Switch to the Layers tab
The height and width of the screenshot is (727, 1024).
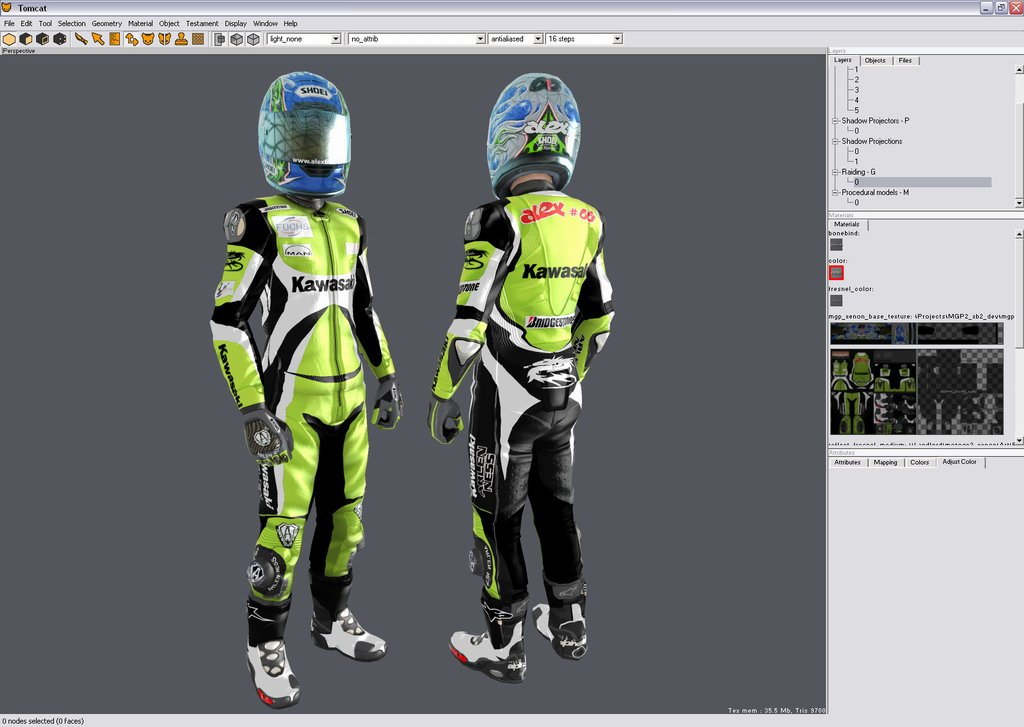click(x=842, y=60)
